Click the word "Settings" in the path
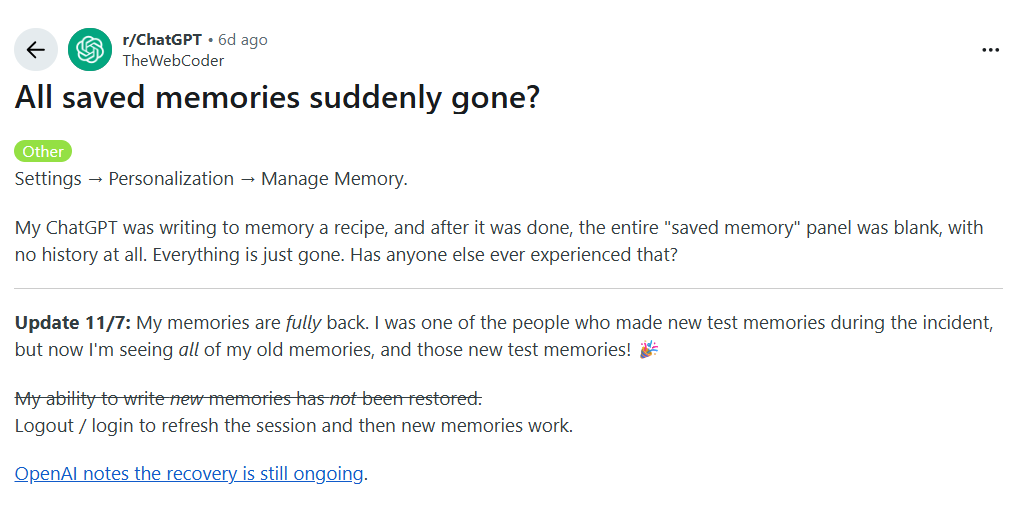1027x507 pixels. coord(48,179)
